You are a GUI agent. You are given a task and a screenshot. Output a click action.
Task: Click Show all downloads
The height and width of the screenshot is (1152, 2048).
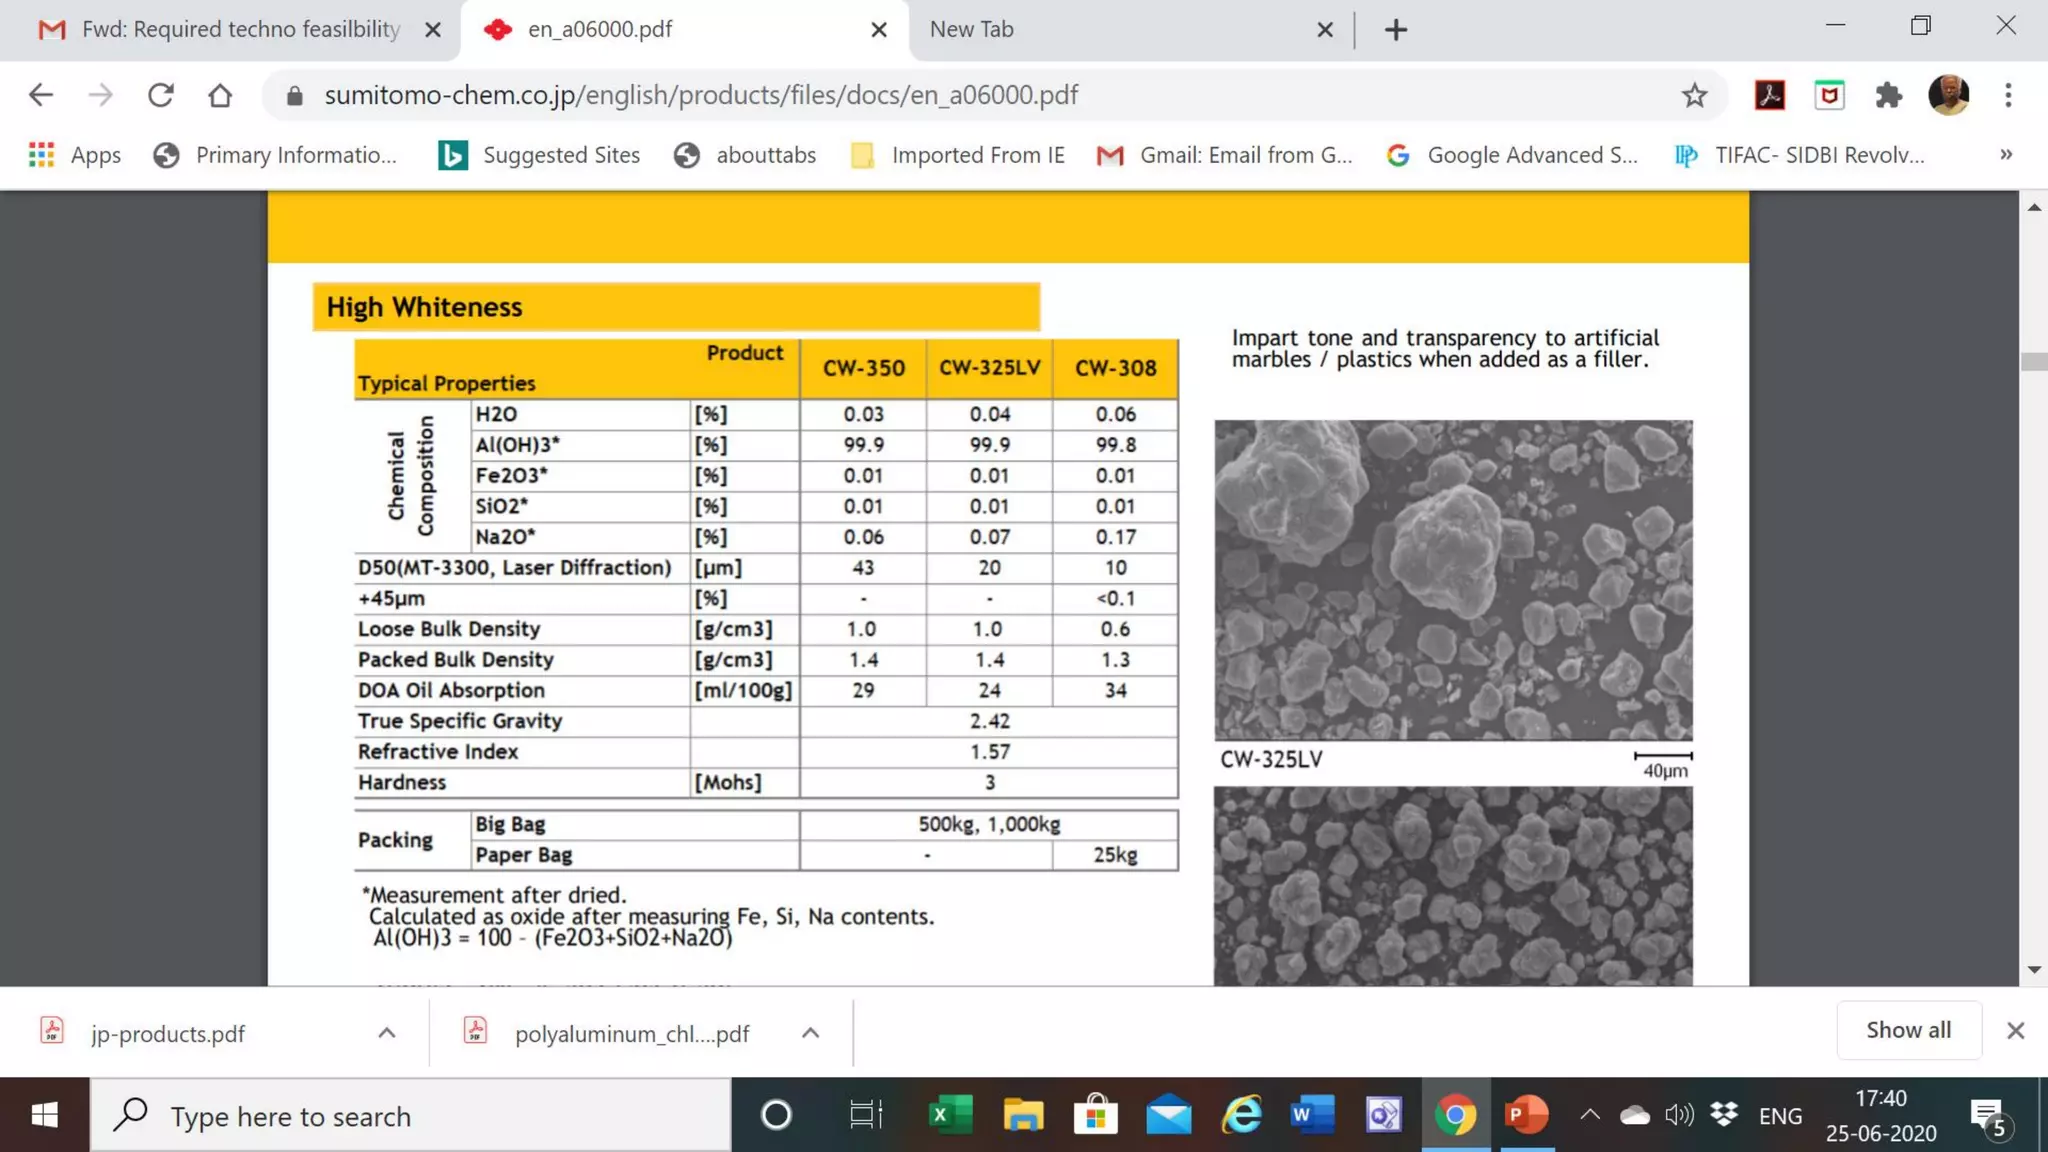pos(1908,1030)
